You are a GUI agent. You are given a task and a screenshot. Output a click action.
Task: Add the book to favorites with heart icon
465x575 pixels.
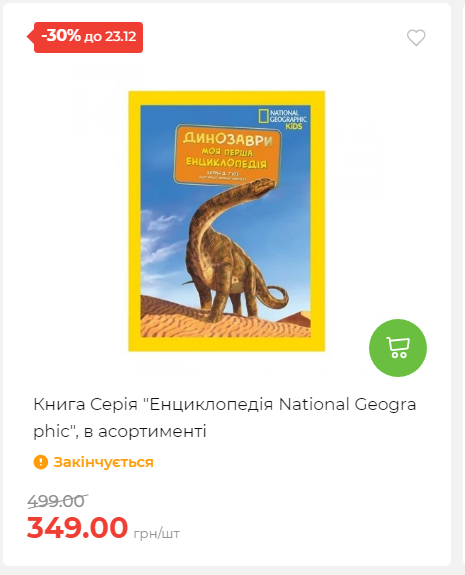416,38
